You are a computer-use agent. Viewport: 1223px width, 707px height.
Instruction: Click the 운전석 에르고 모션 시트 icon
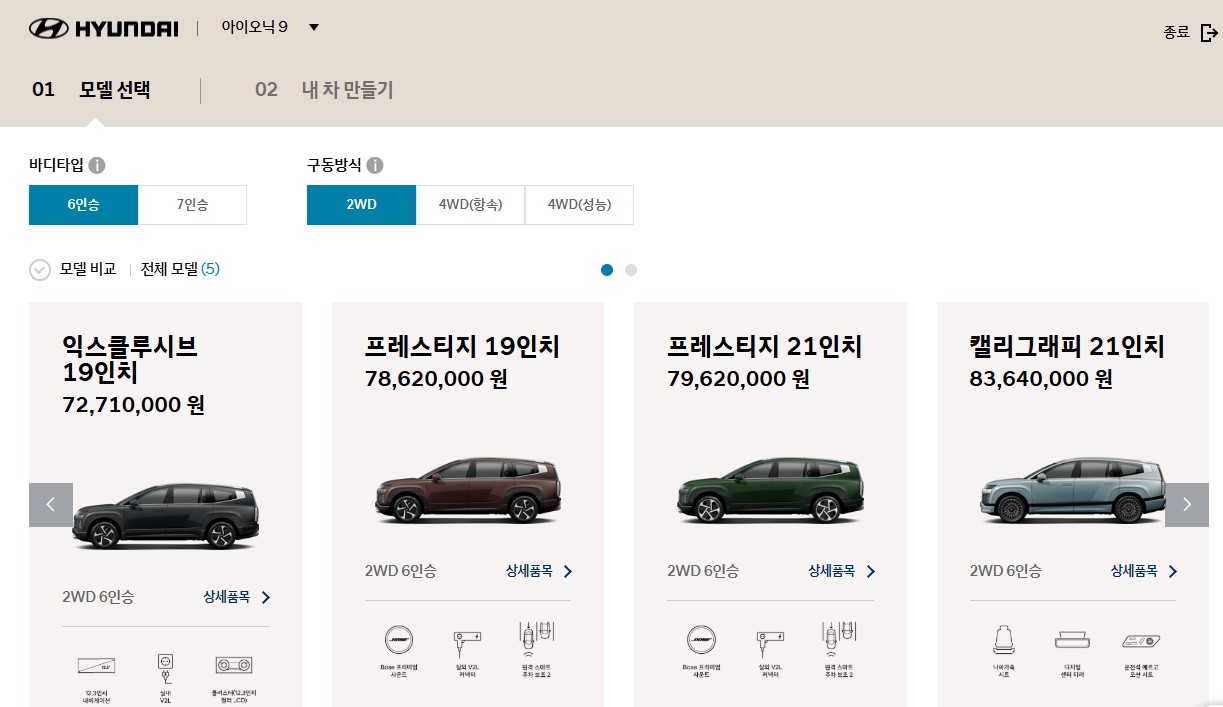point(1141,640)
